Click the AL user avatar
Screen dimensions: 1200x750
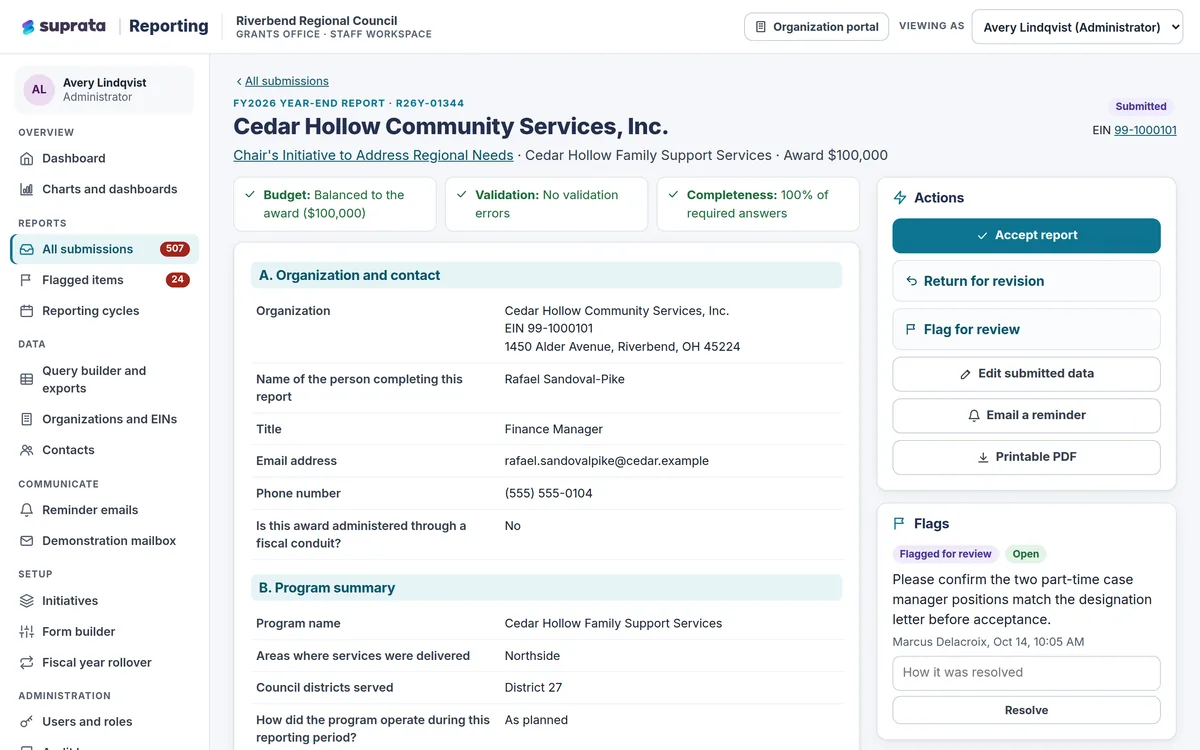39,90
